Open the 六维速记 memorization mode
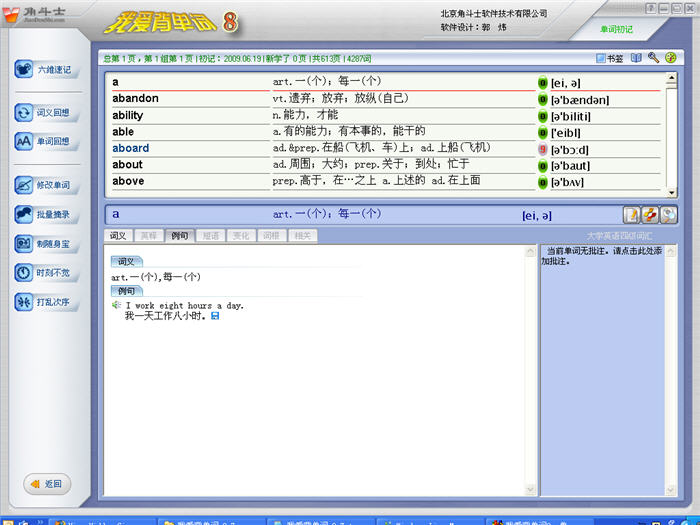This screenshot has width=700, height=525. click(x=44, y=70)
